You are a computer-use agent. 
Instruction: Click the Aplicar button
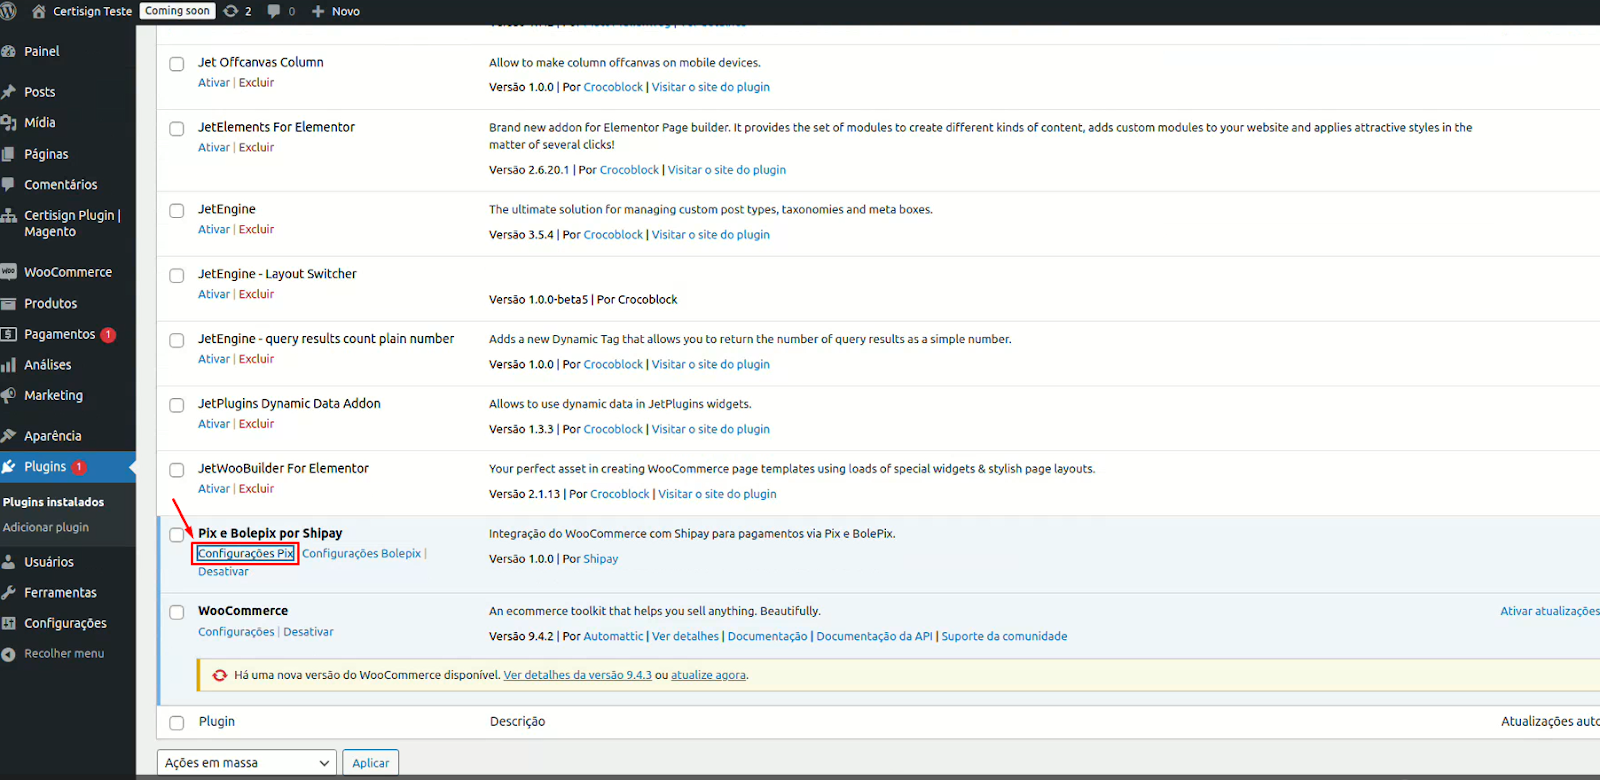tap(371, 763)
